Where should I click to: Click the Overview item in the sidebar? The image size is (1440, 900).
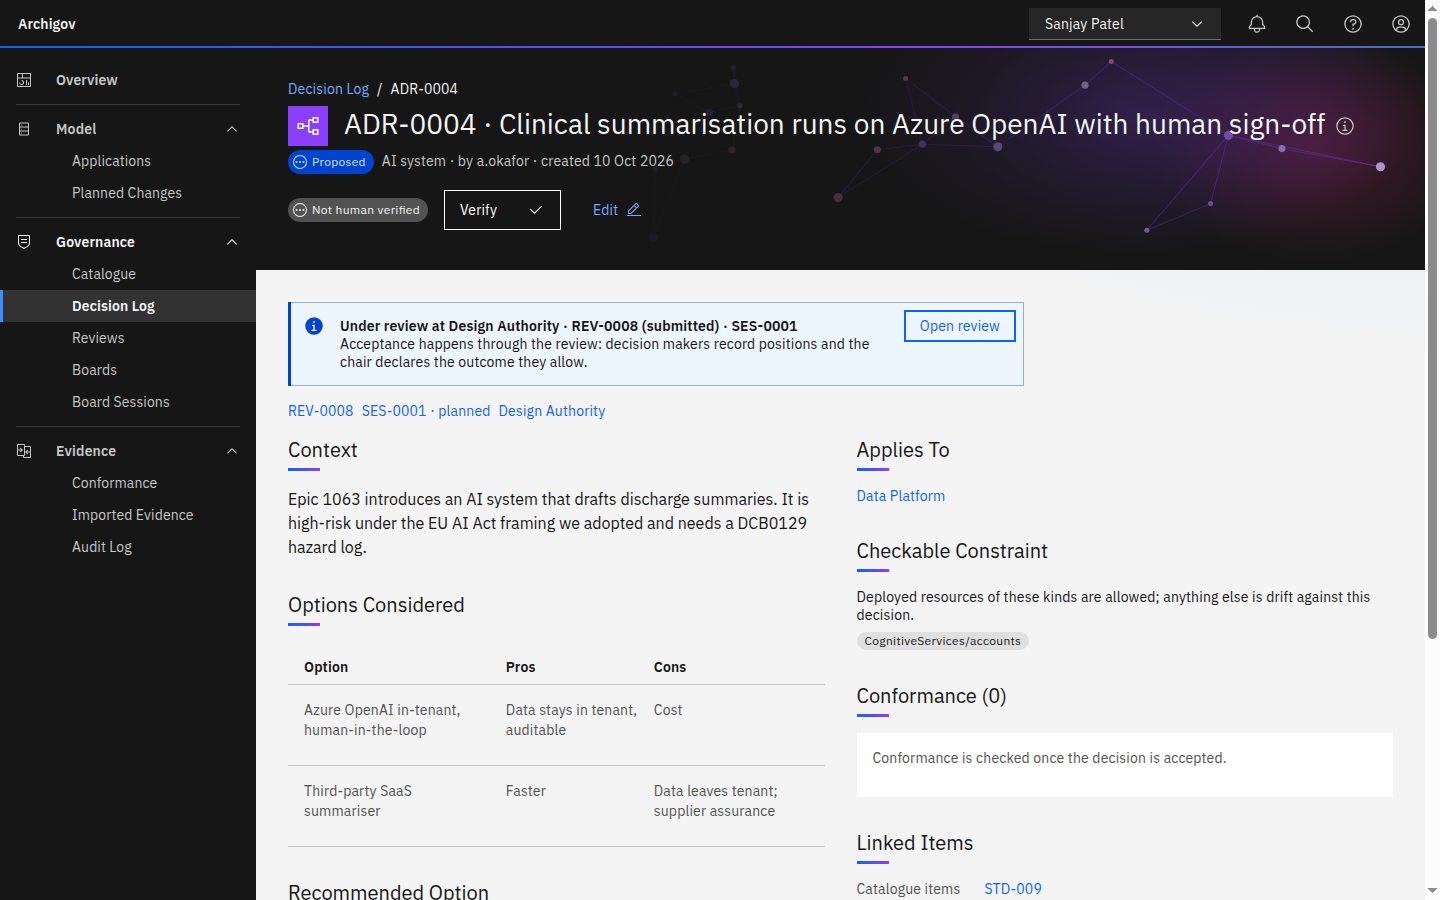(128, 80)
